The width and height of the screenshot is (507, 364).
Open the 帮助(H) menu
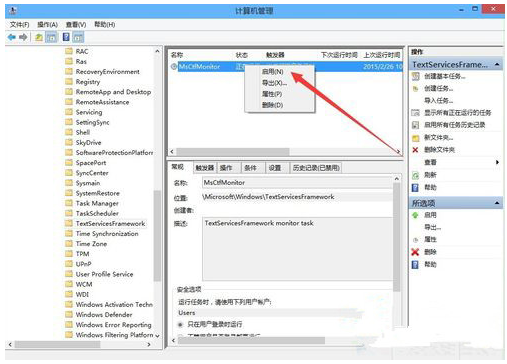pos(105,25)
